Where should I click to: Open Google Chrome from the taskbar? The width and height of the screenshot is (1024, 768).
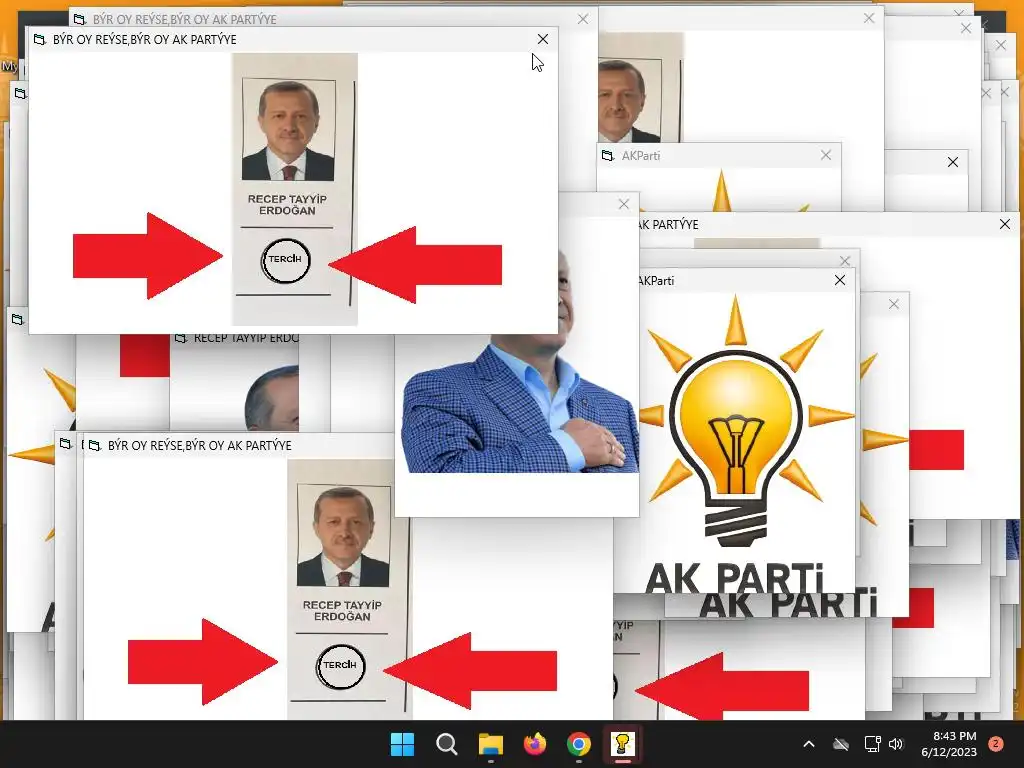click(x=579, y=744)
